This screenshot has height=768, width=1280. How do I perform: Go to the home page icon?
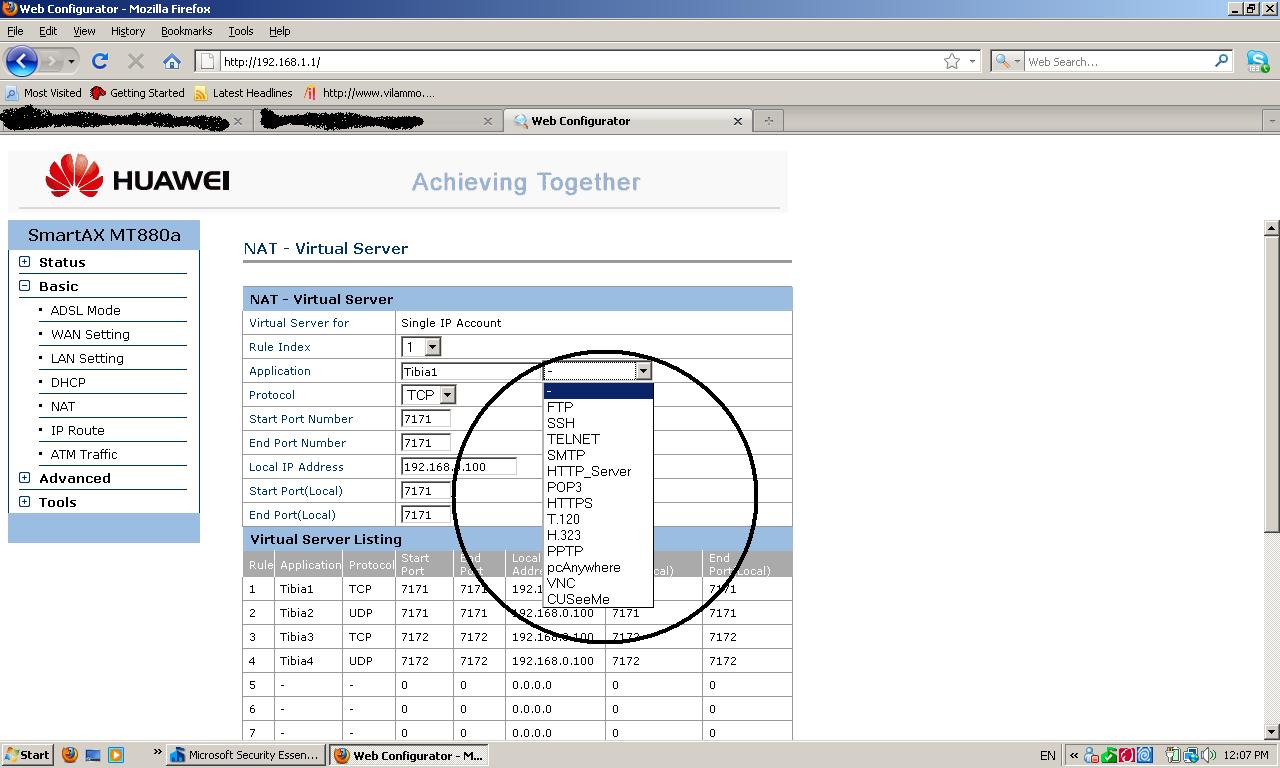(172, 61)
